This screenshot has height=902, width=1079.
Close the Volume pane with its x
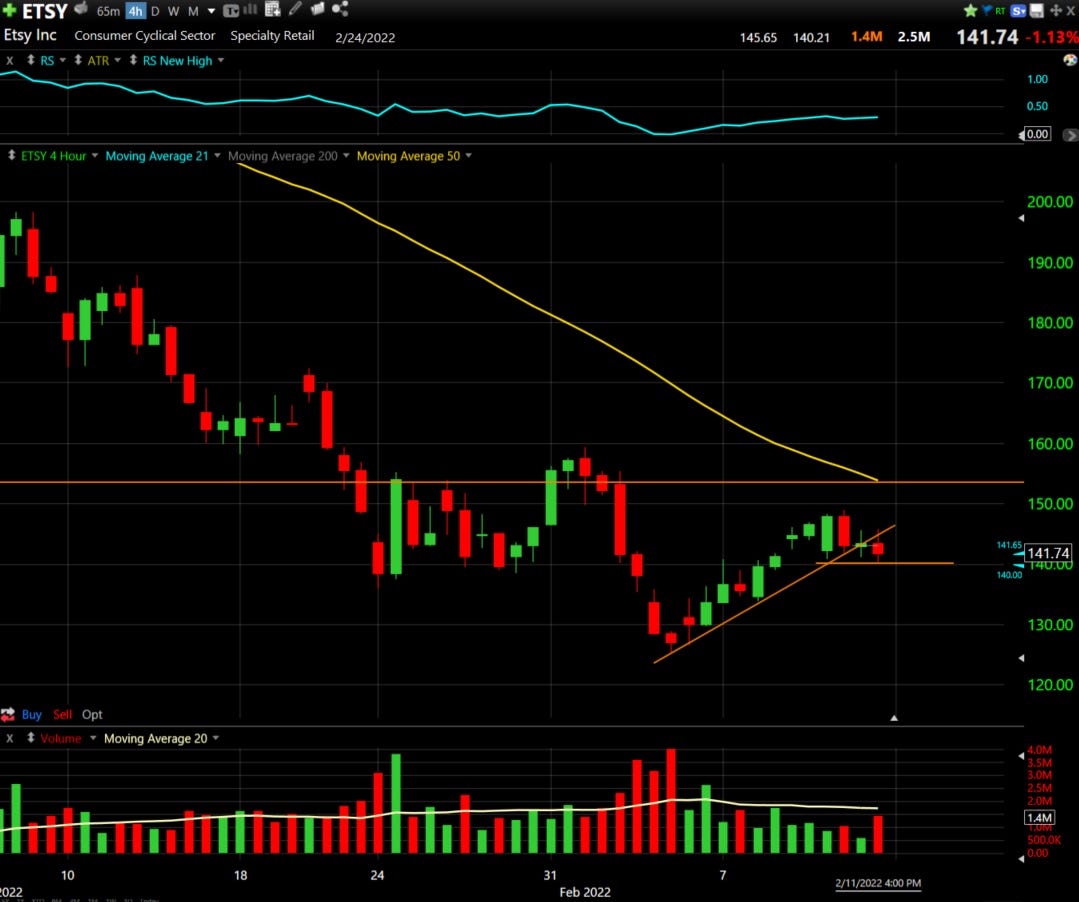[x=10, y=738]
